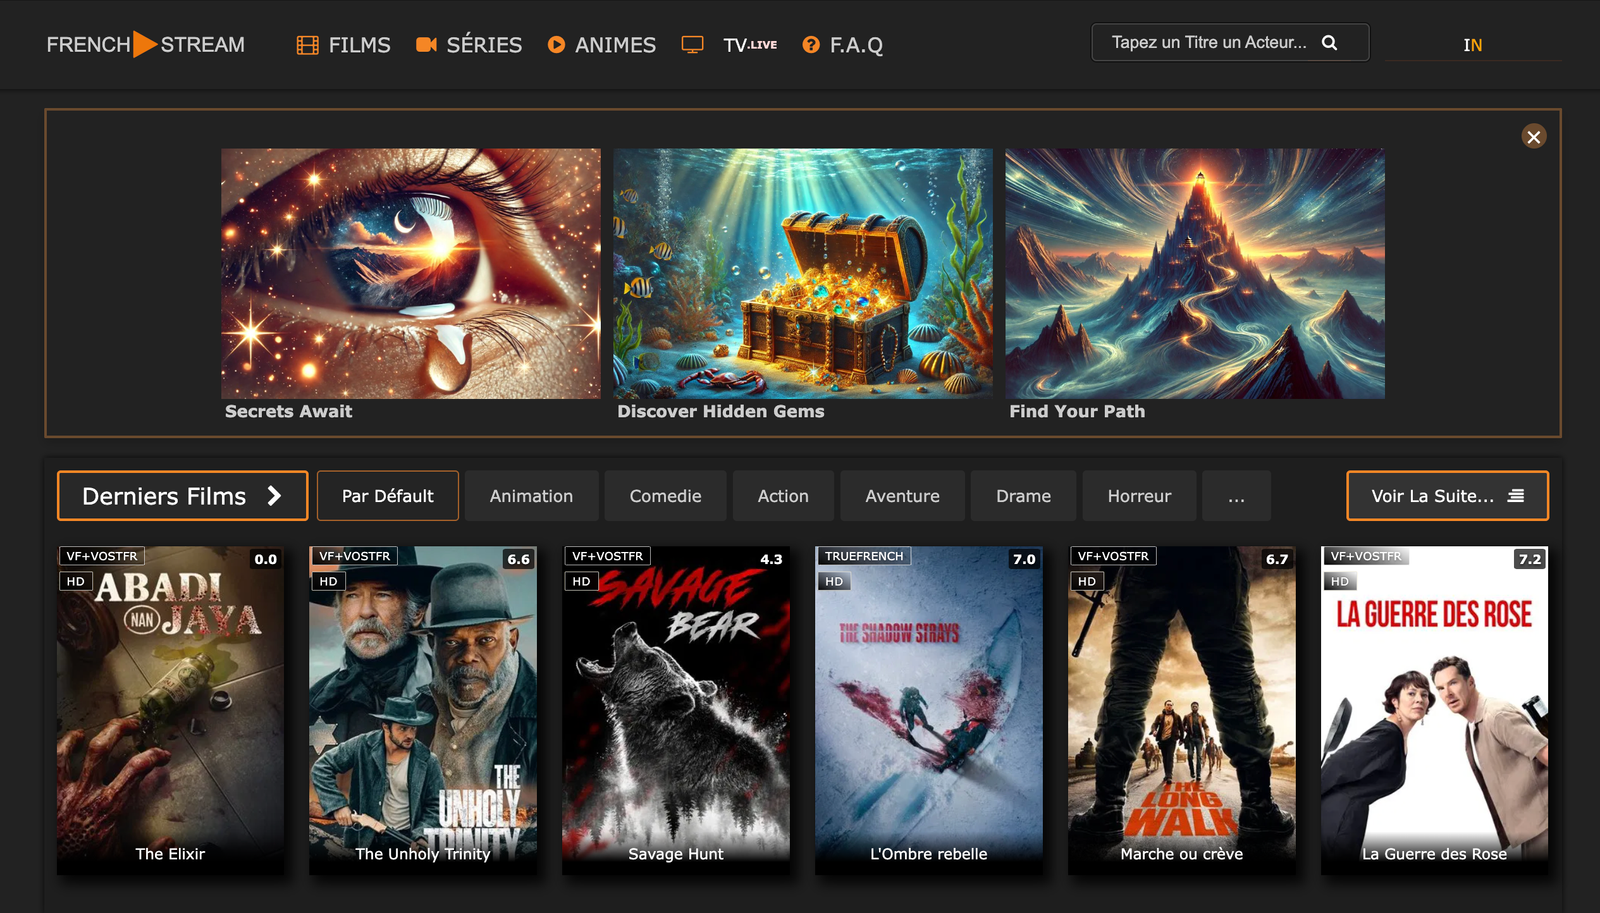This screenshot has width=1600, height=913.
Task: Close the ad banner with X
Action: (x=1533, y=137)
